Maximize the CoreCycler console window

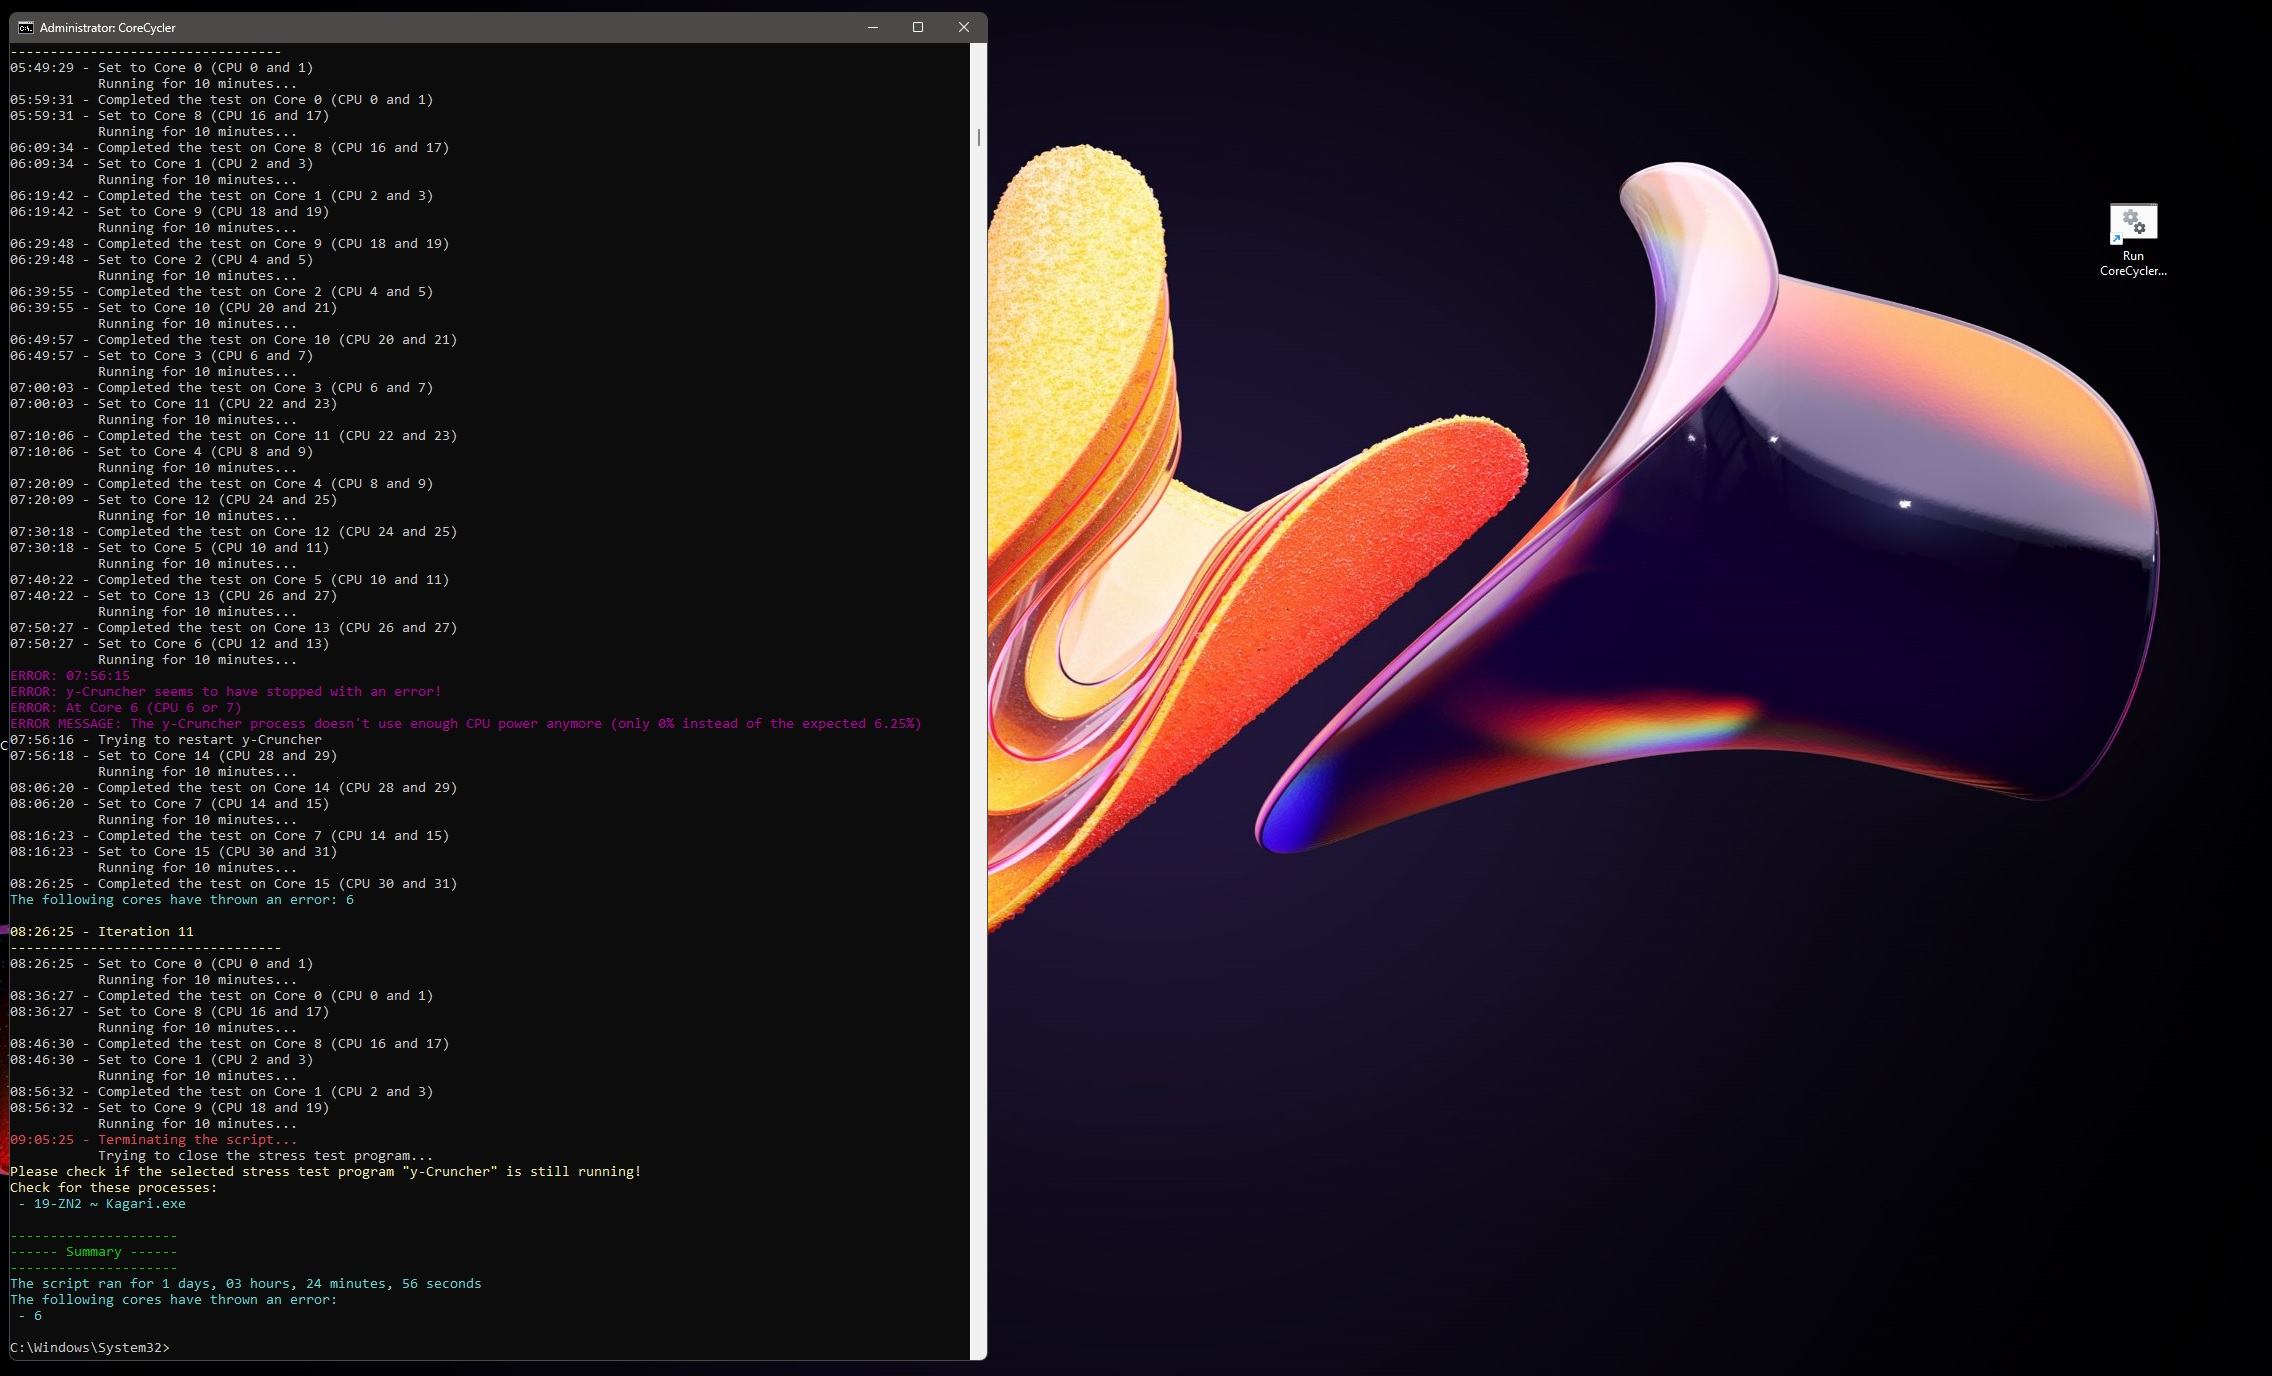click(918, 27)
